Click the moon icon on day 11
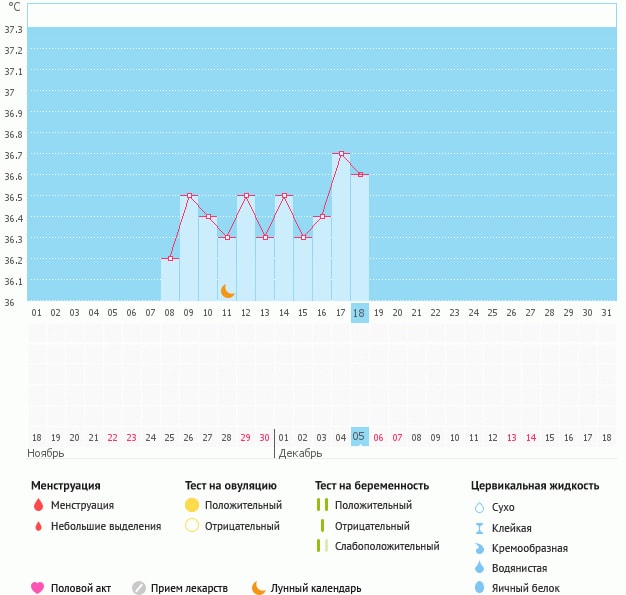 tap(228, 290)
